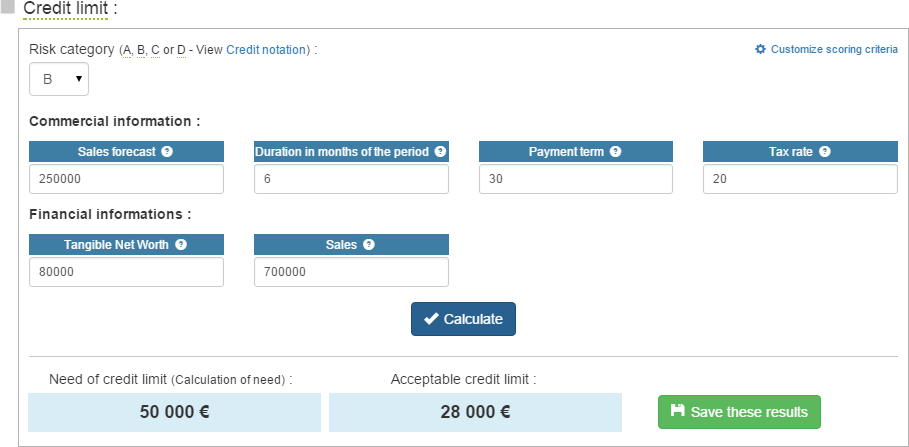Viewport: 909px width, 447px height.
Task: Click help icon beside Duration in months
Action: point(439,152)
